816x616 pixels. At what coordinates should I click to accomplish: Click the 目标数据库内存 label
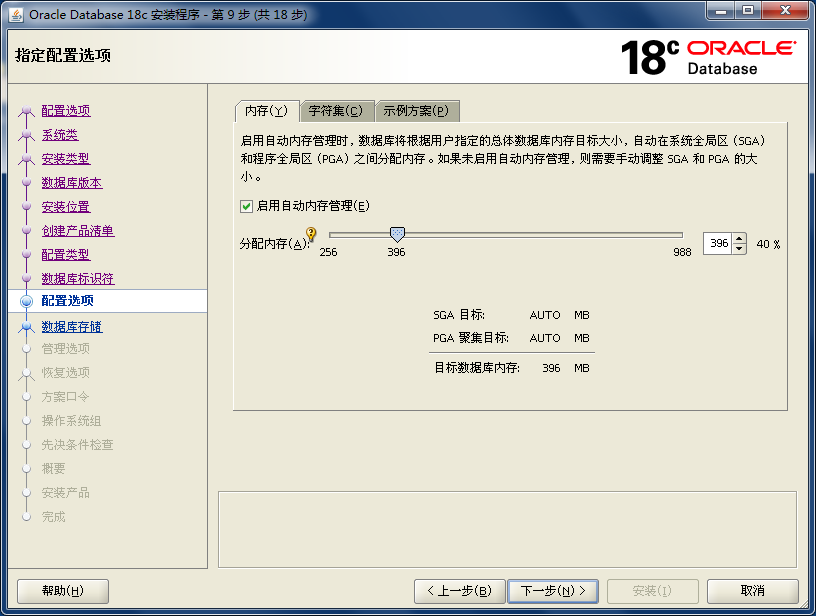point(477,368)
